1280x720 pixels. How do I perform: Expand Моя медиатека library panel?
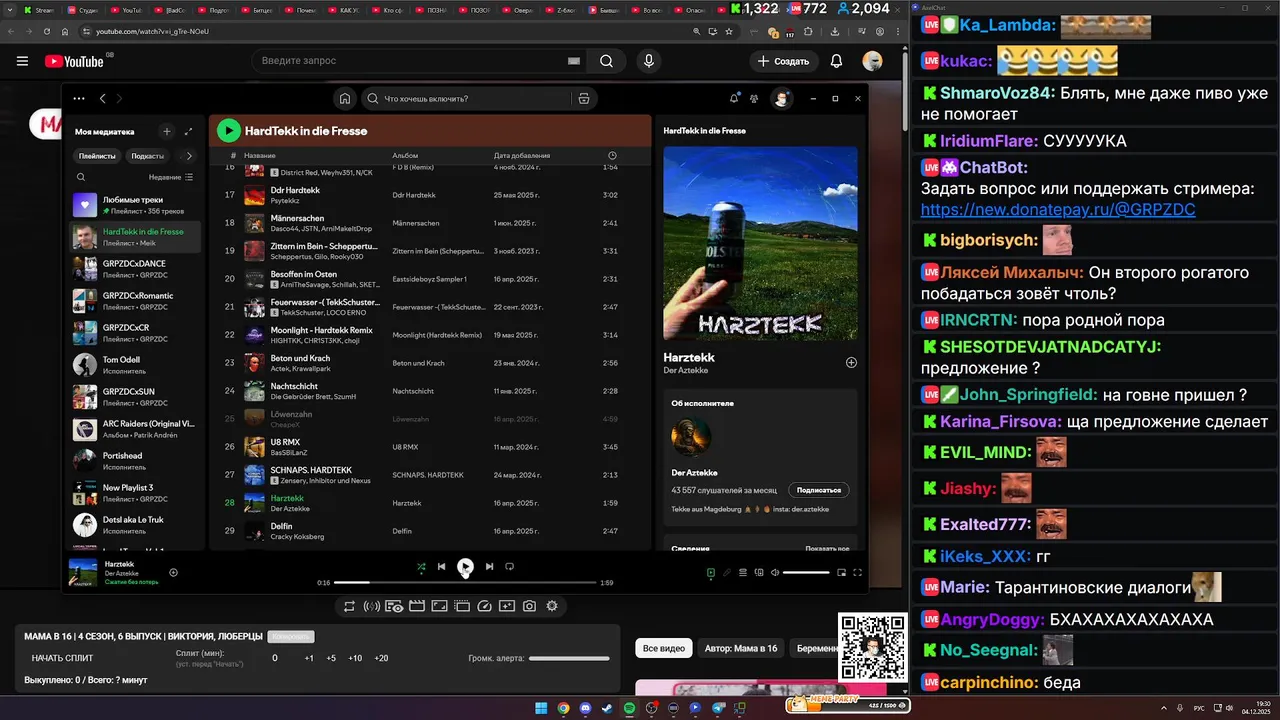188,131
